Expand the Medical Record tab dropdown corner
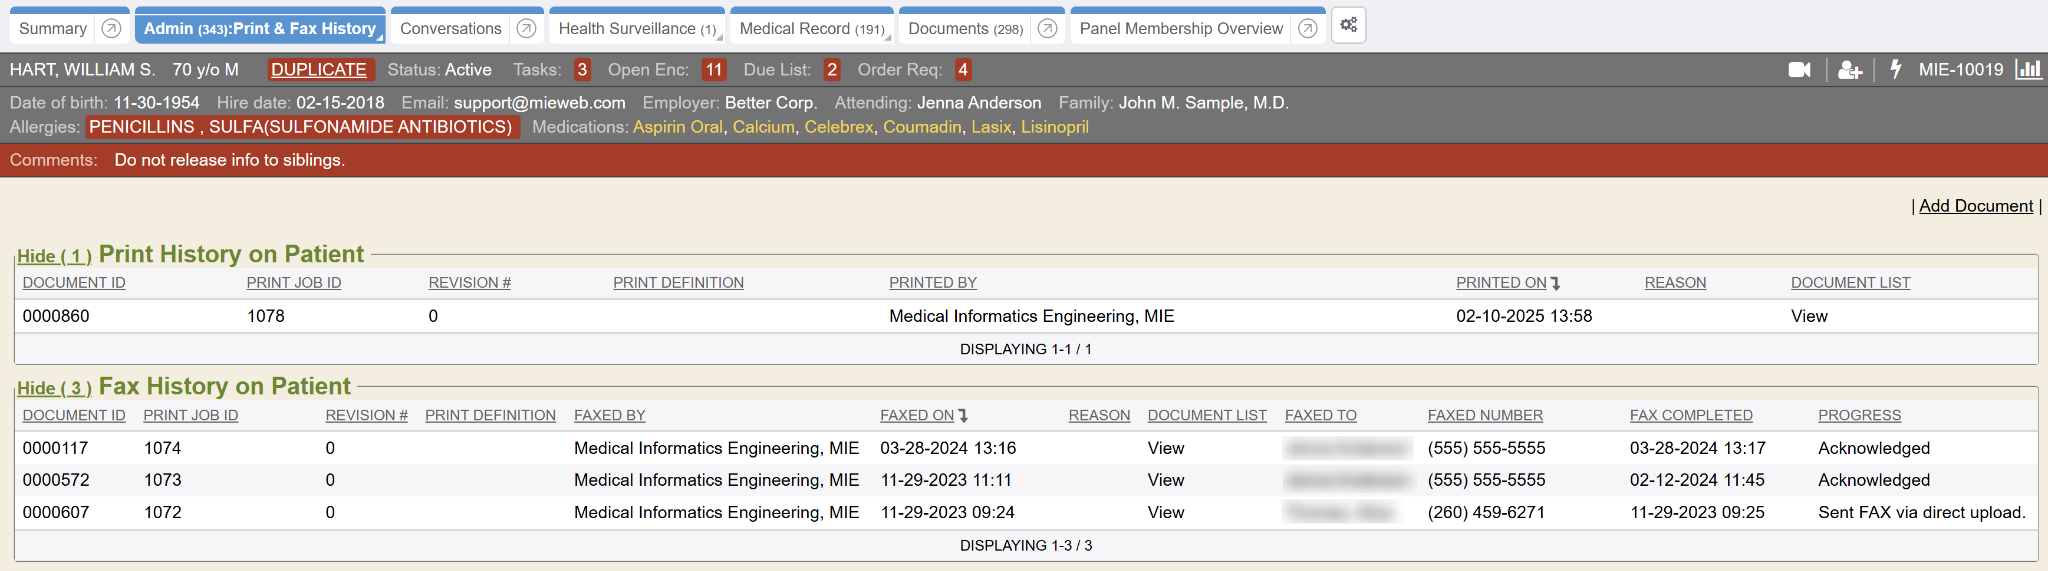Viewport: 2048px width, 571px height. coord(887,37)
